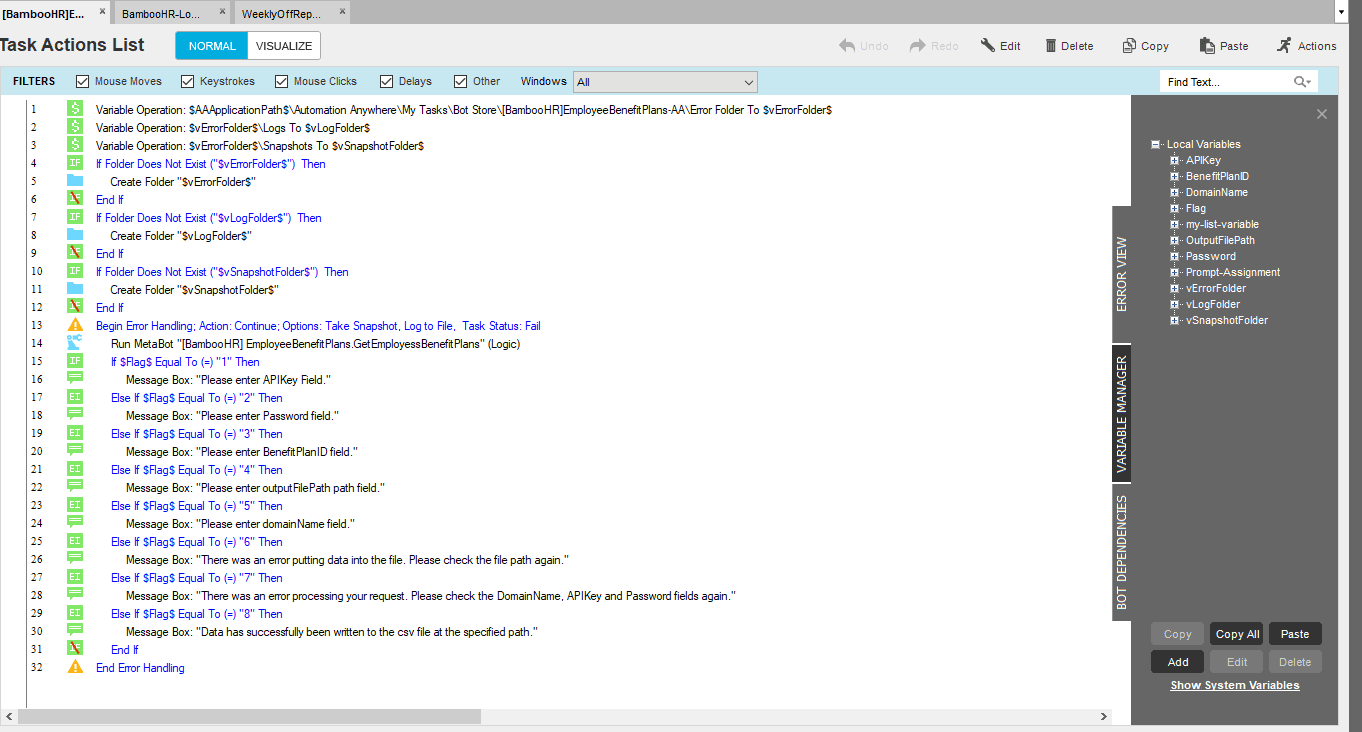The width and height of the screenshot is (1362, 732).
Task: Click the Add variable button
Action: [1178, 662]
